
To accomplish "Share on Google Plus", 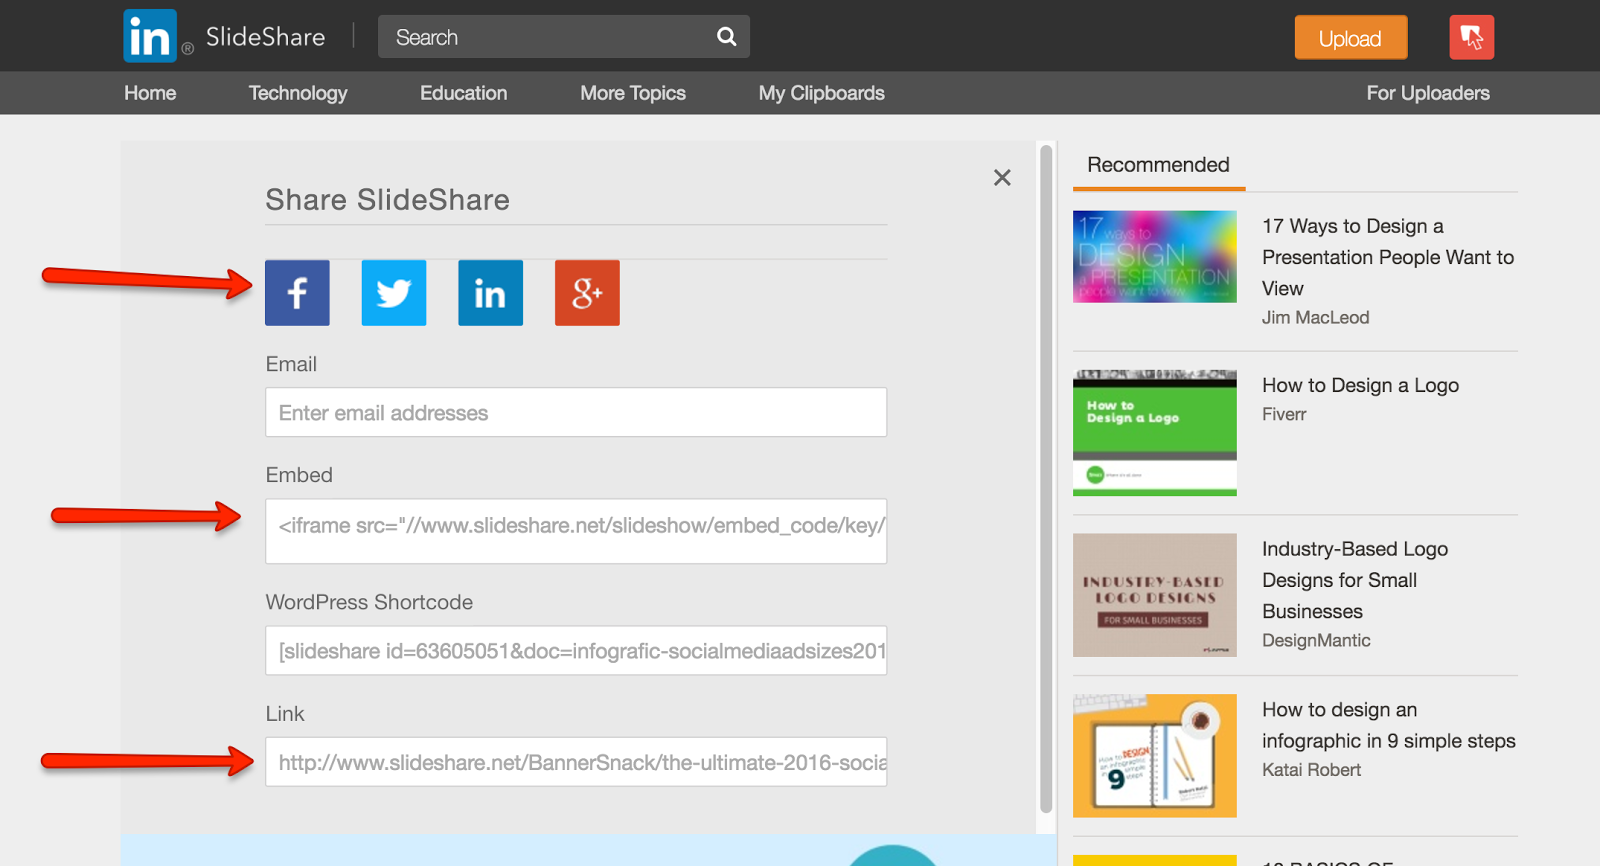I will pos(587,293).
